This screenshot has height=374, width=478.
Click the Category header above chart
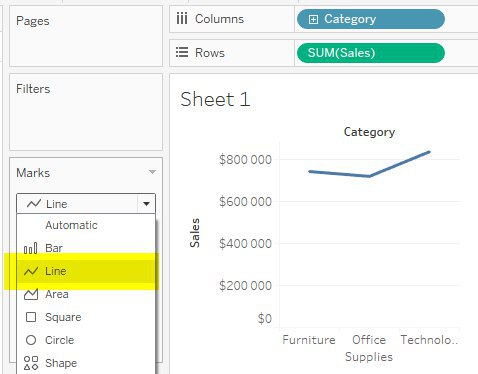[369, 132]
